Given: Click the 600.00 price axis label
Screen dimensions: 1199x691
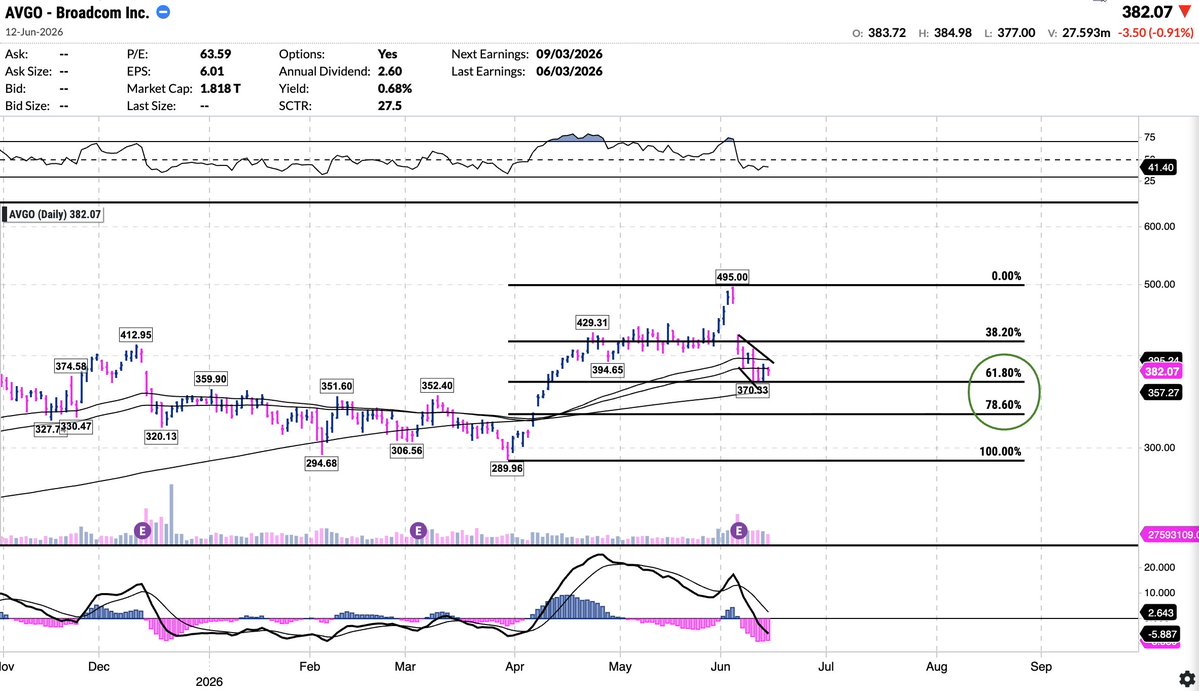Looking at the screenshot, I should [1159, 227].
